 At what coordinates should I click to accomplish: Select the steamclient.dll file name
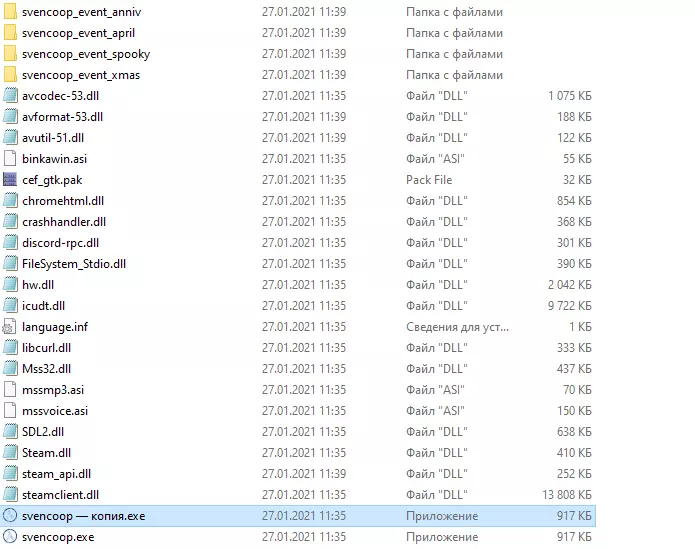60,494
